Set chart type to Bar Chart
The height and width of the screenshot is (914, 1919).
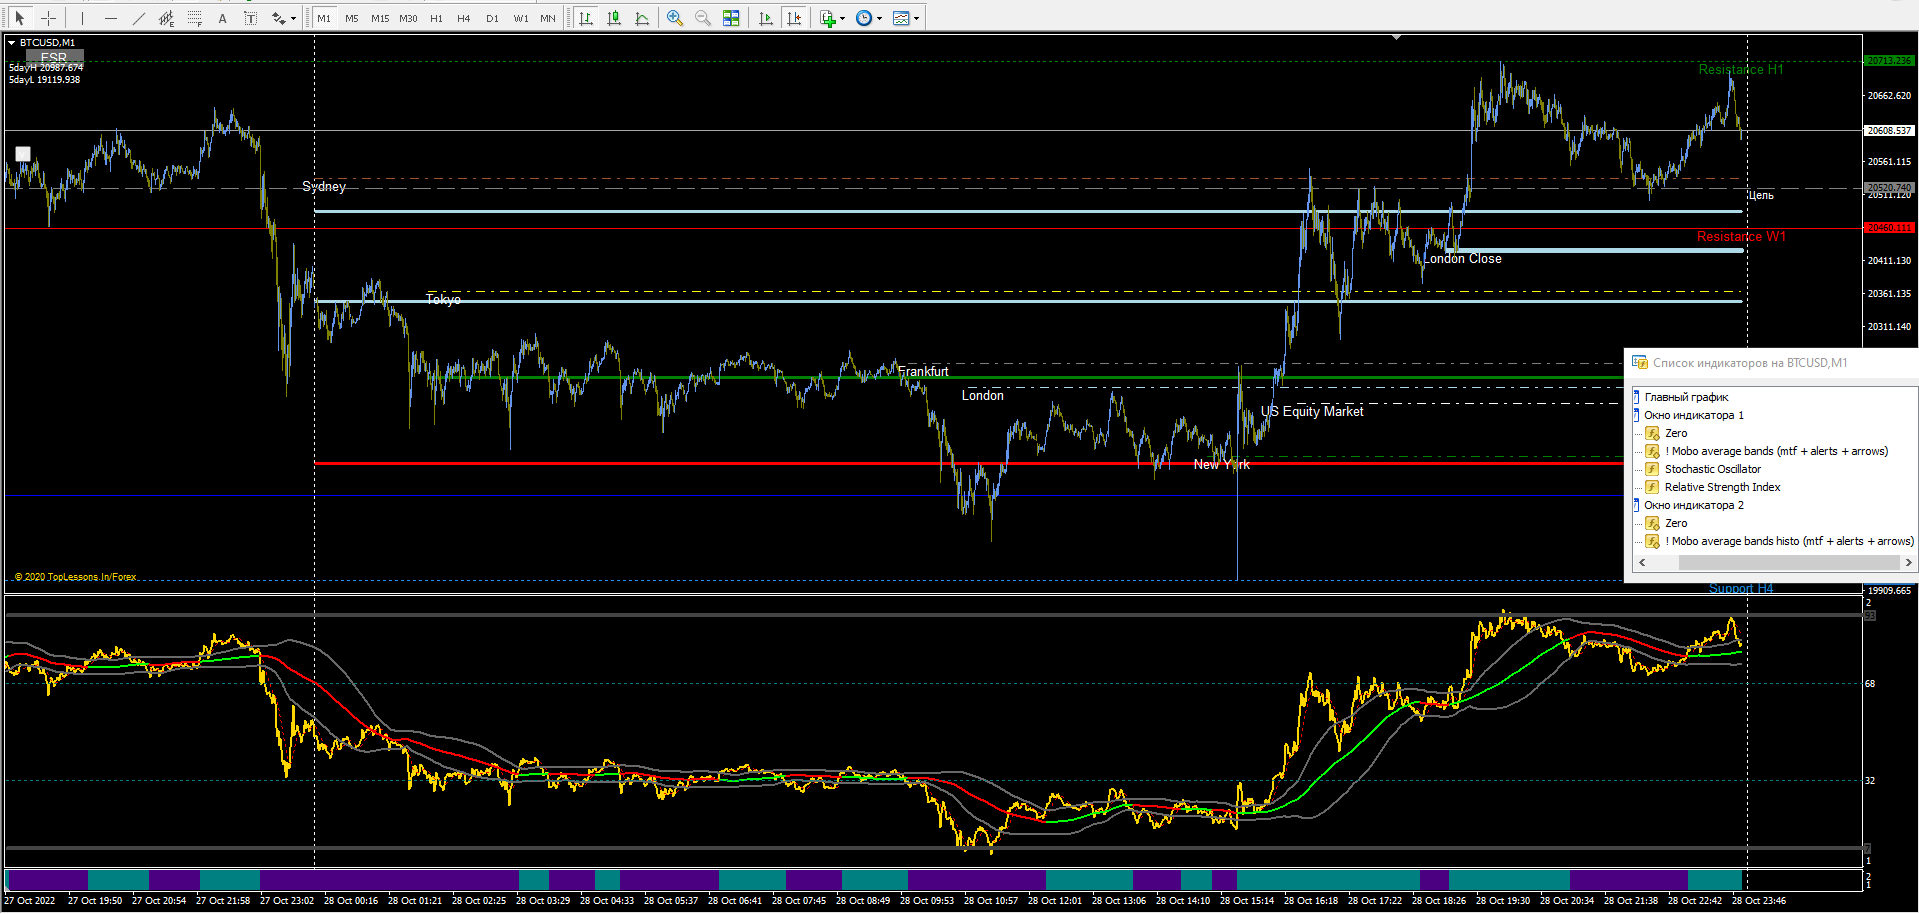[x=586, y=18]
